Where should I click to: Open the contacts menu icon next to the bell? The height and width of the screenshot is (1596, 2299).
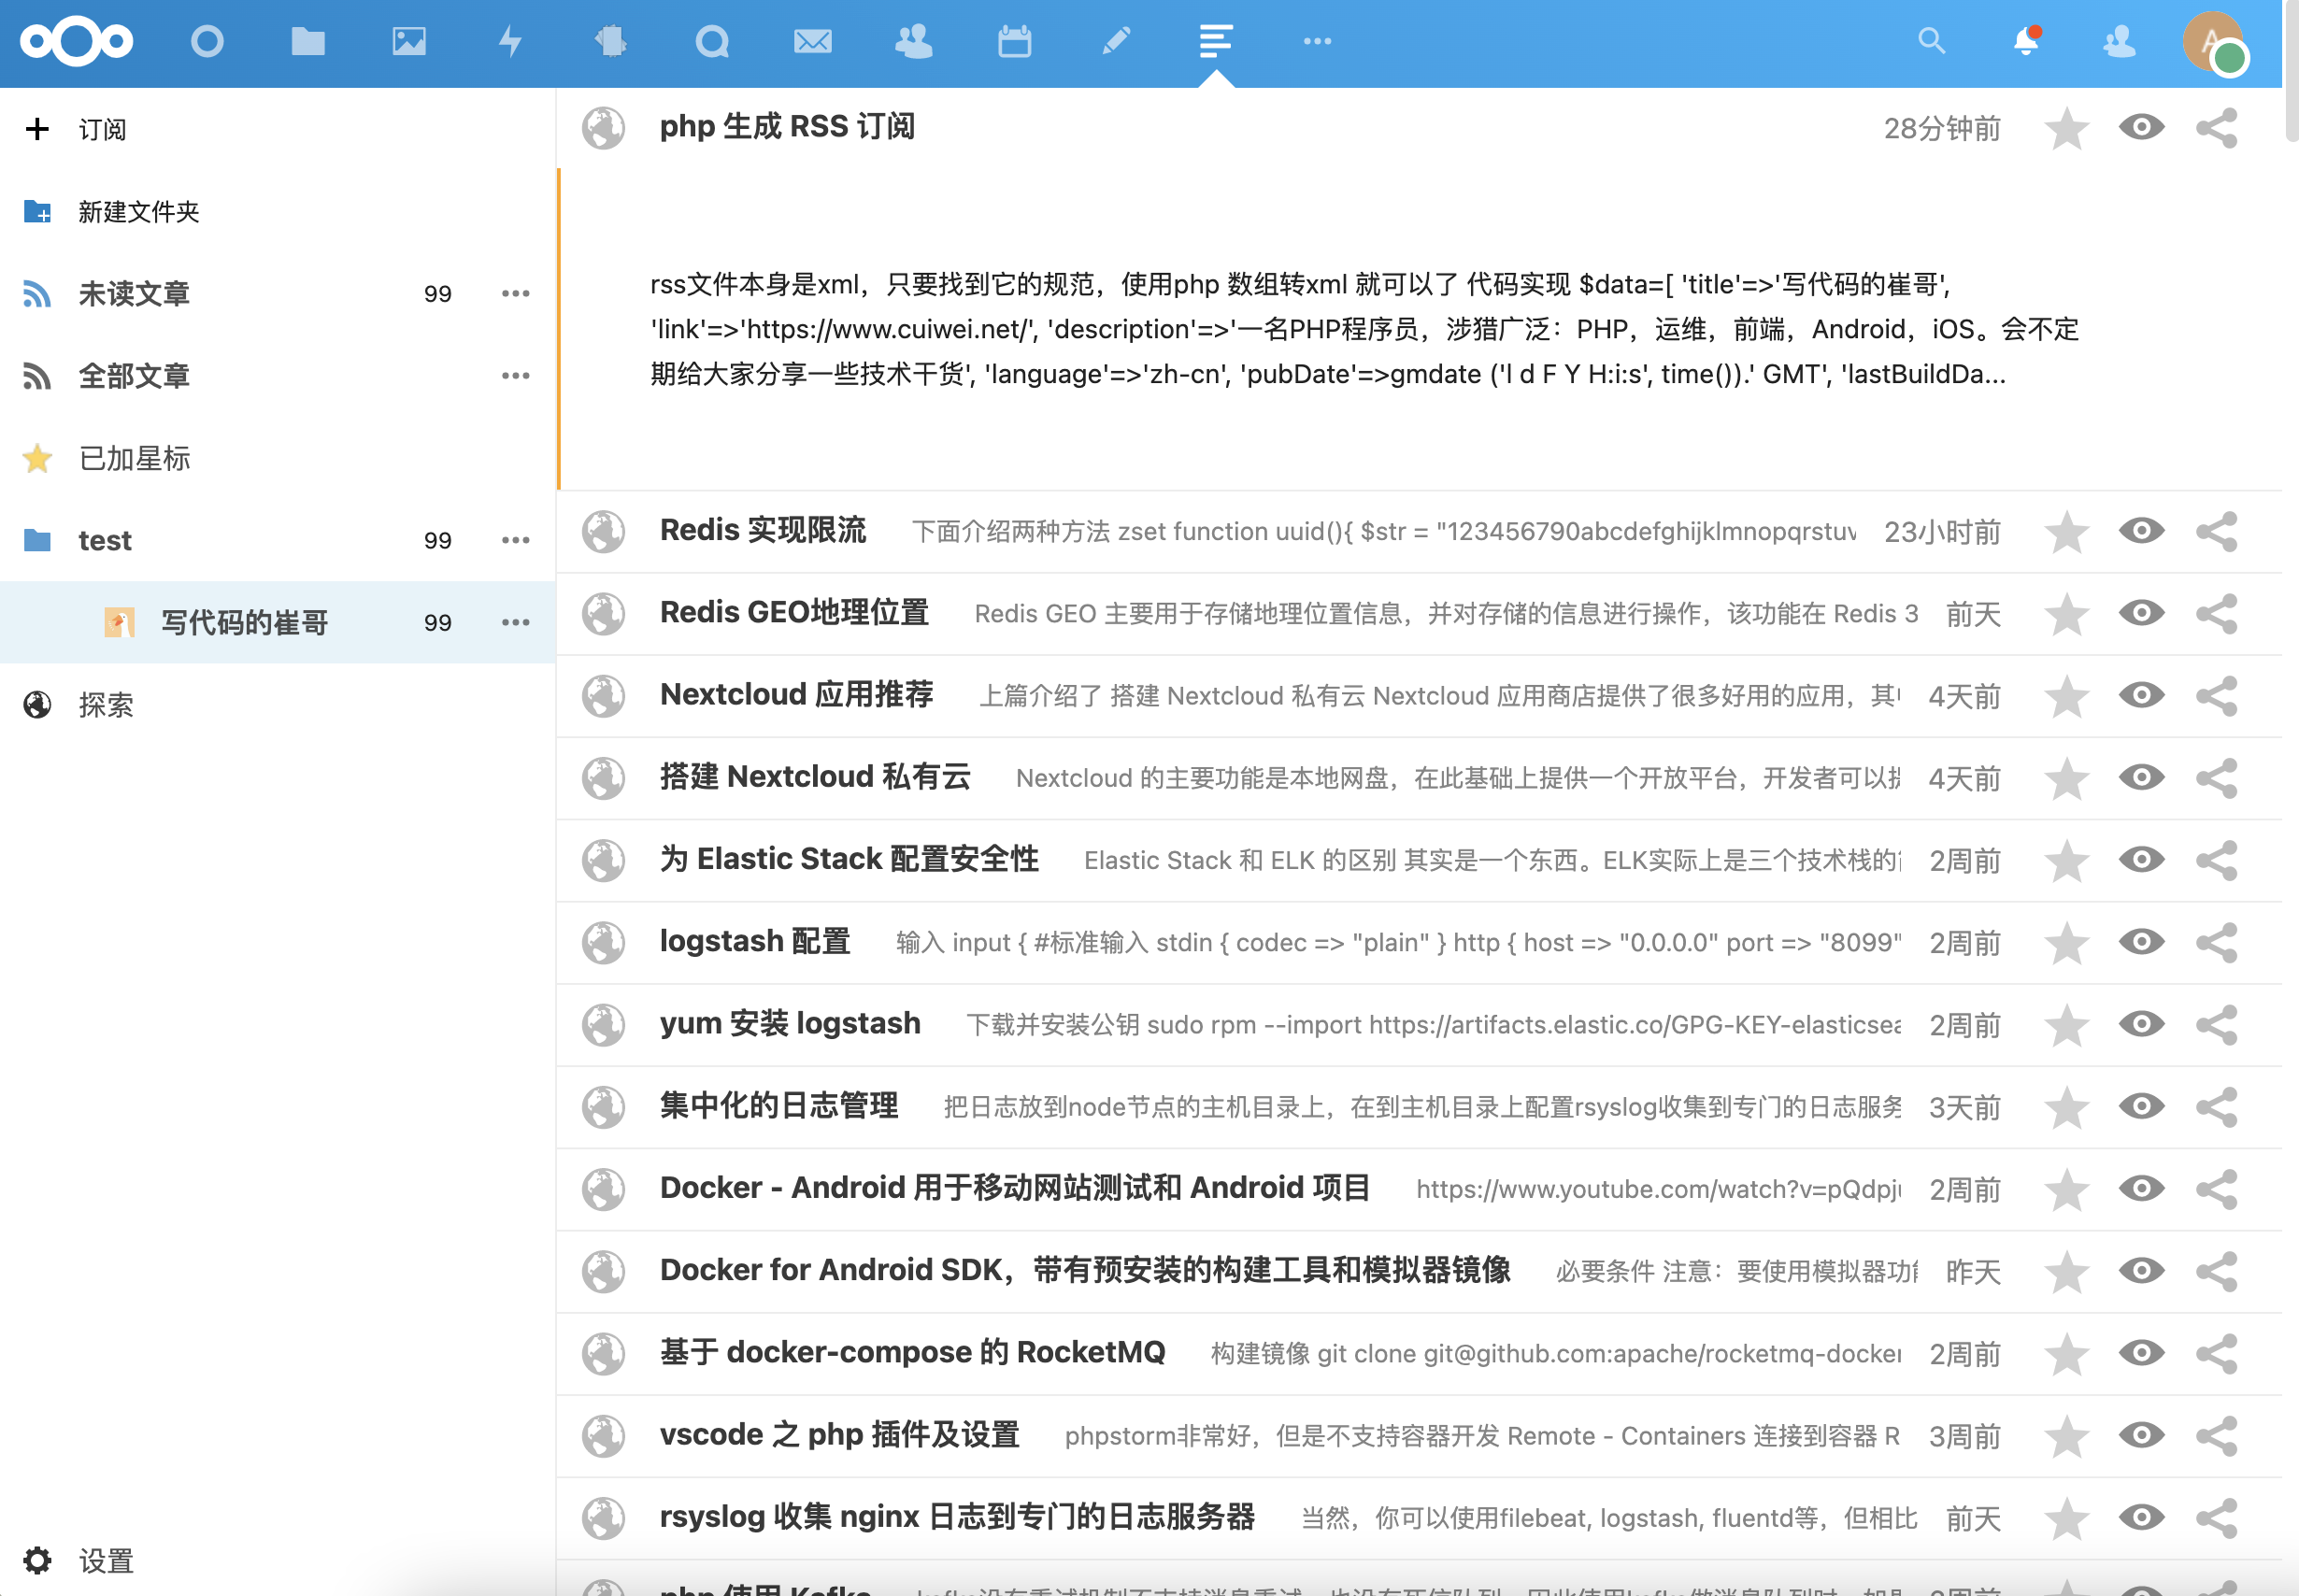pyautogui.click(x=2120, y=41)
